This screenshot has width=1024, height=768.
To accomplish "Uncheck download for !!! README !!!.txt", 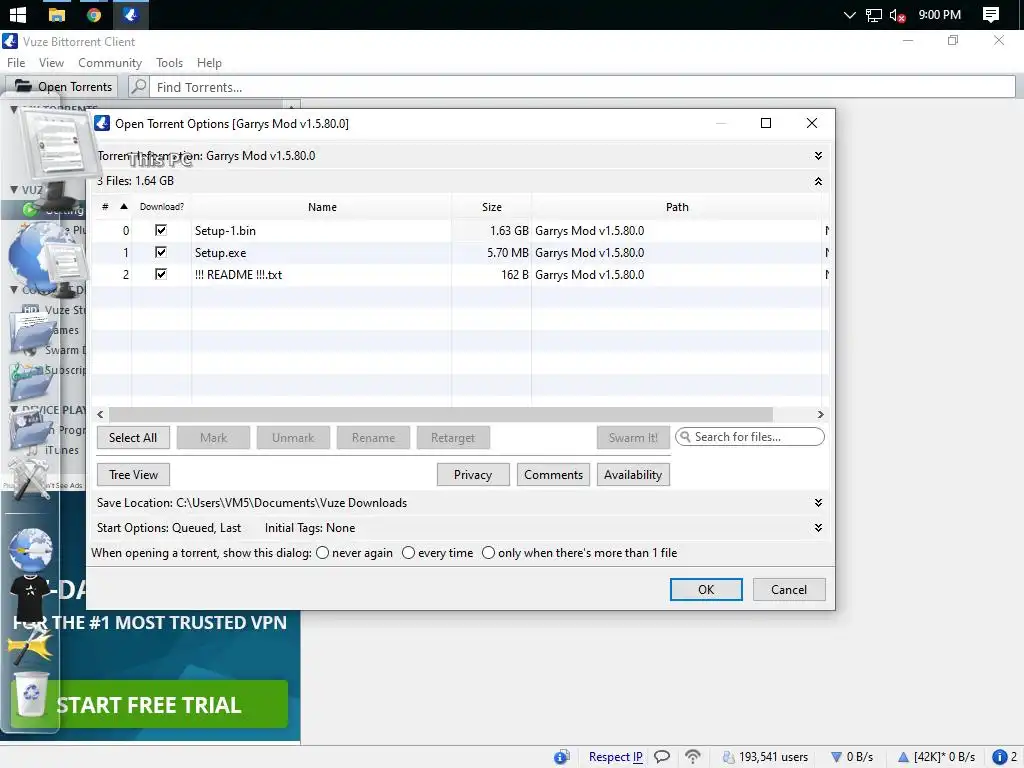I will (161, 274).
